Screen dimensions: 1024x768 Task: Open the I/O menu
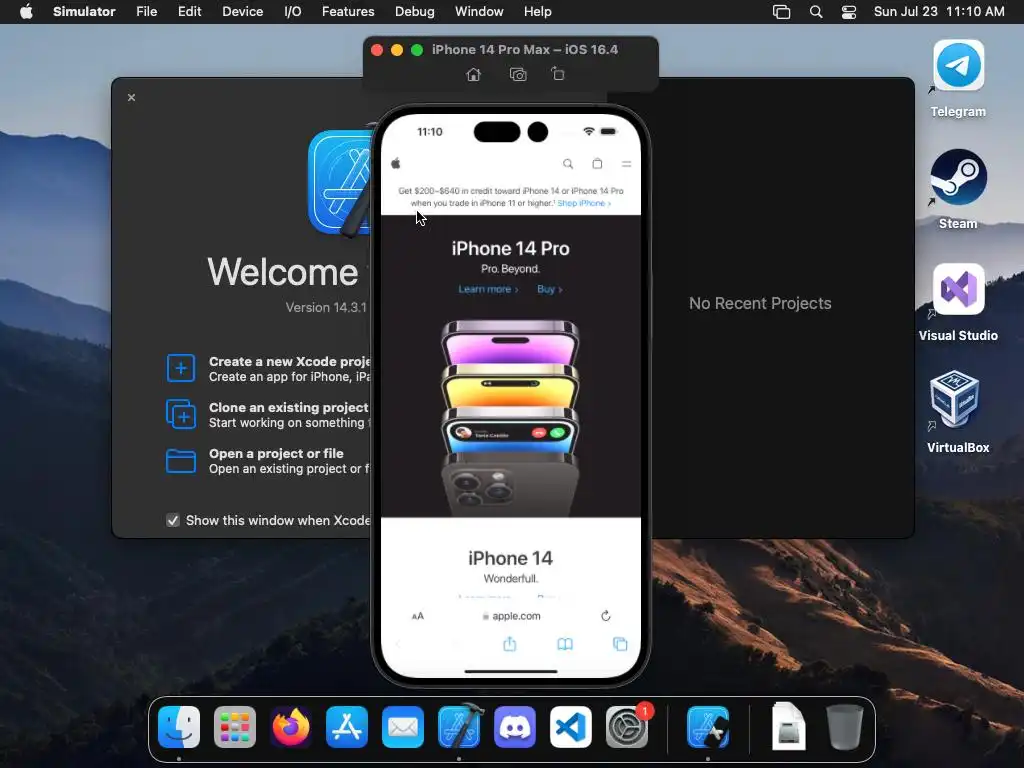click(x=293, y=12)
